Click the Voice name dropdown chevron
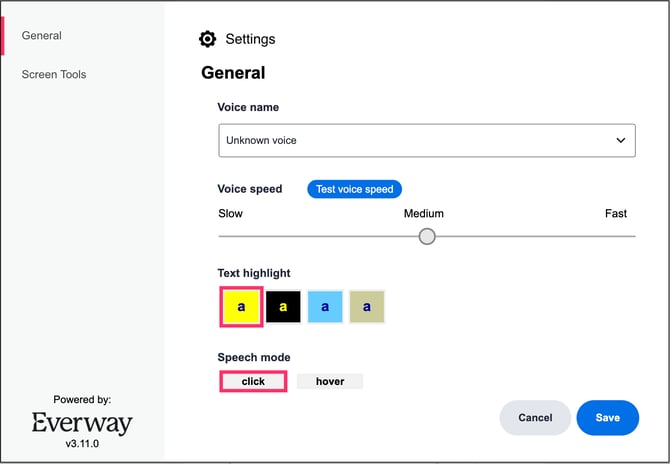The width and height of the screenshot is (670, 464). pyautogui.click(x=620, y=140)
